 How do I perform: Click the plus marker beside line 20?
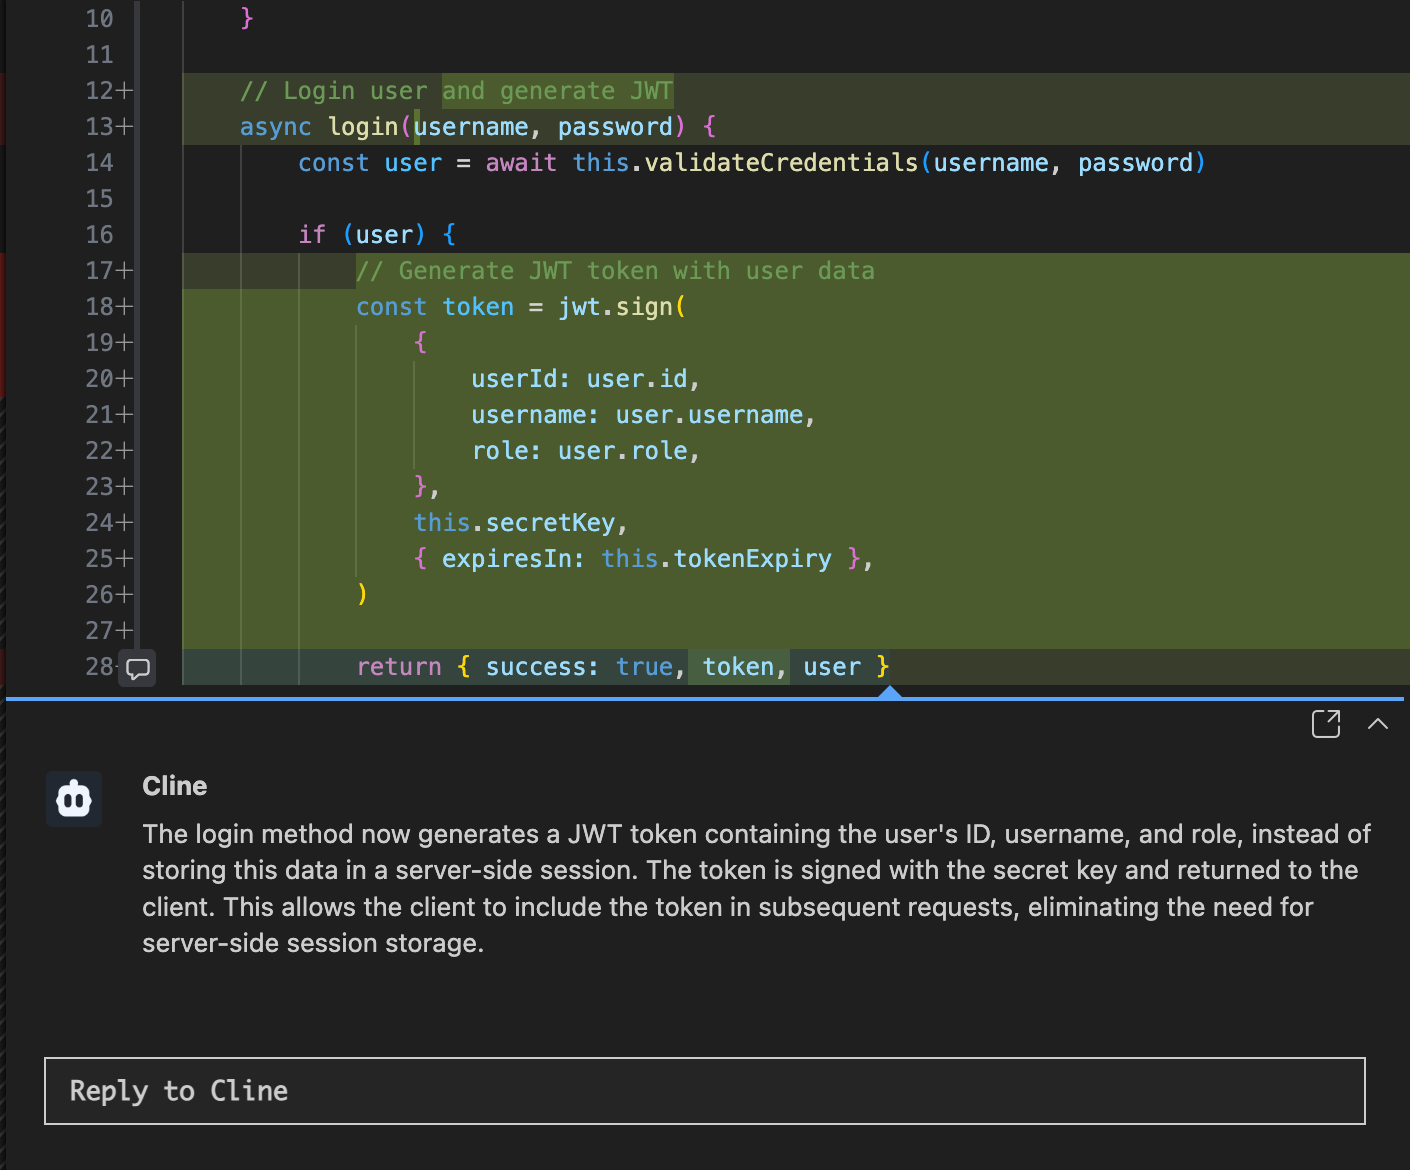coord(124,379)
